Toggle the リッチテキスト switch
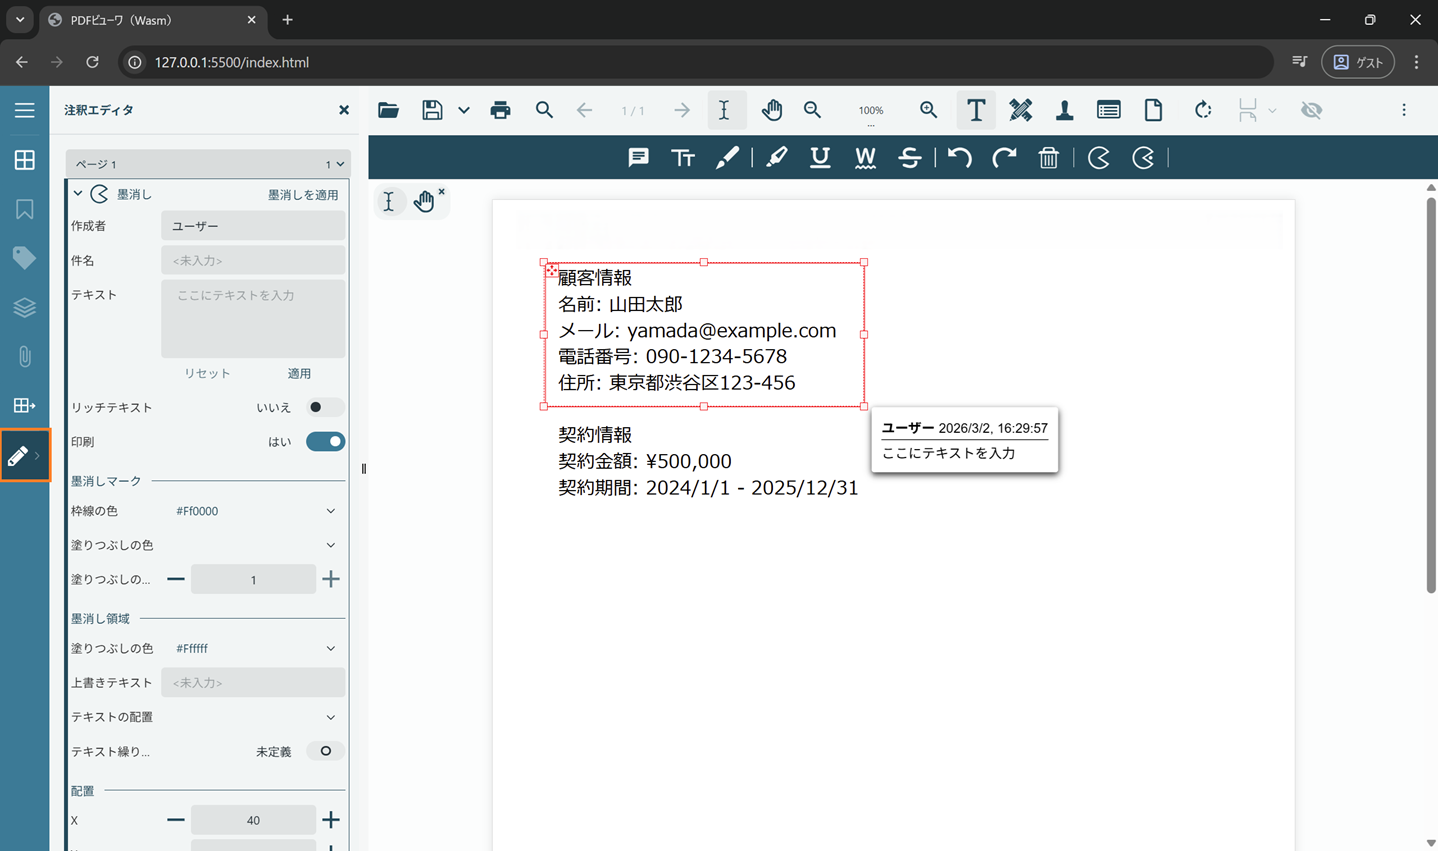Viewport: 1438px width, 851px height. [x=324, y=407]
